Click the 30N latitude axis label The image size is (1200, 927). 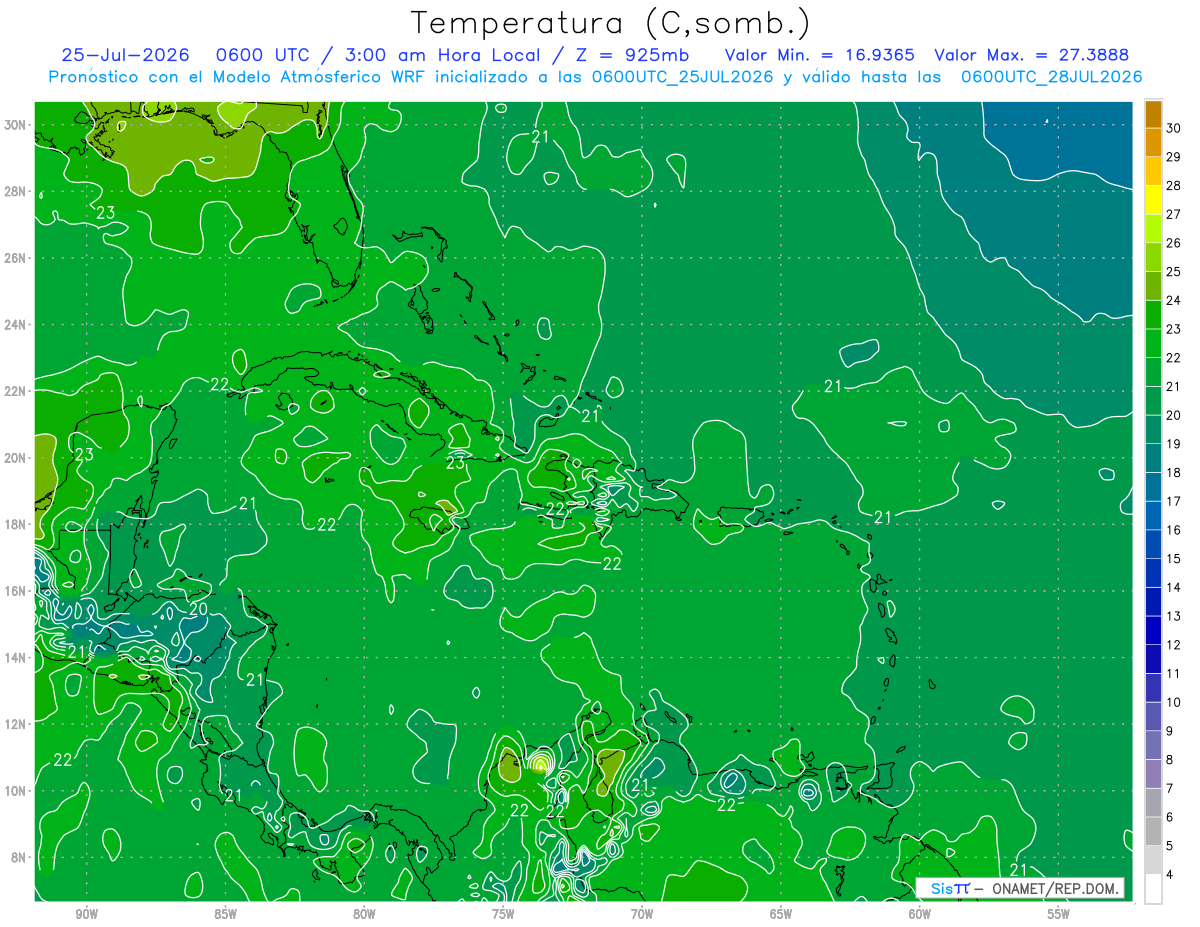click(16, 125)
